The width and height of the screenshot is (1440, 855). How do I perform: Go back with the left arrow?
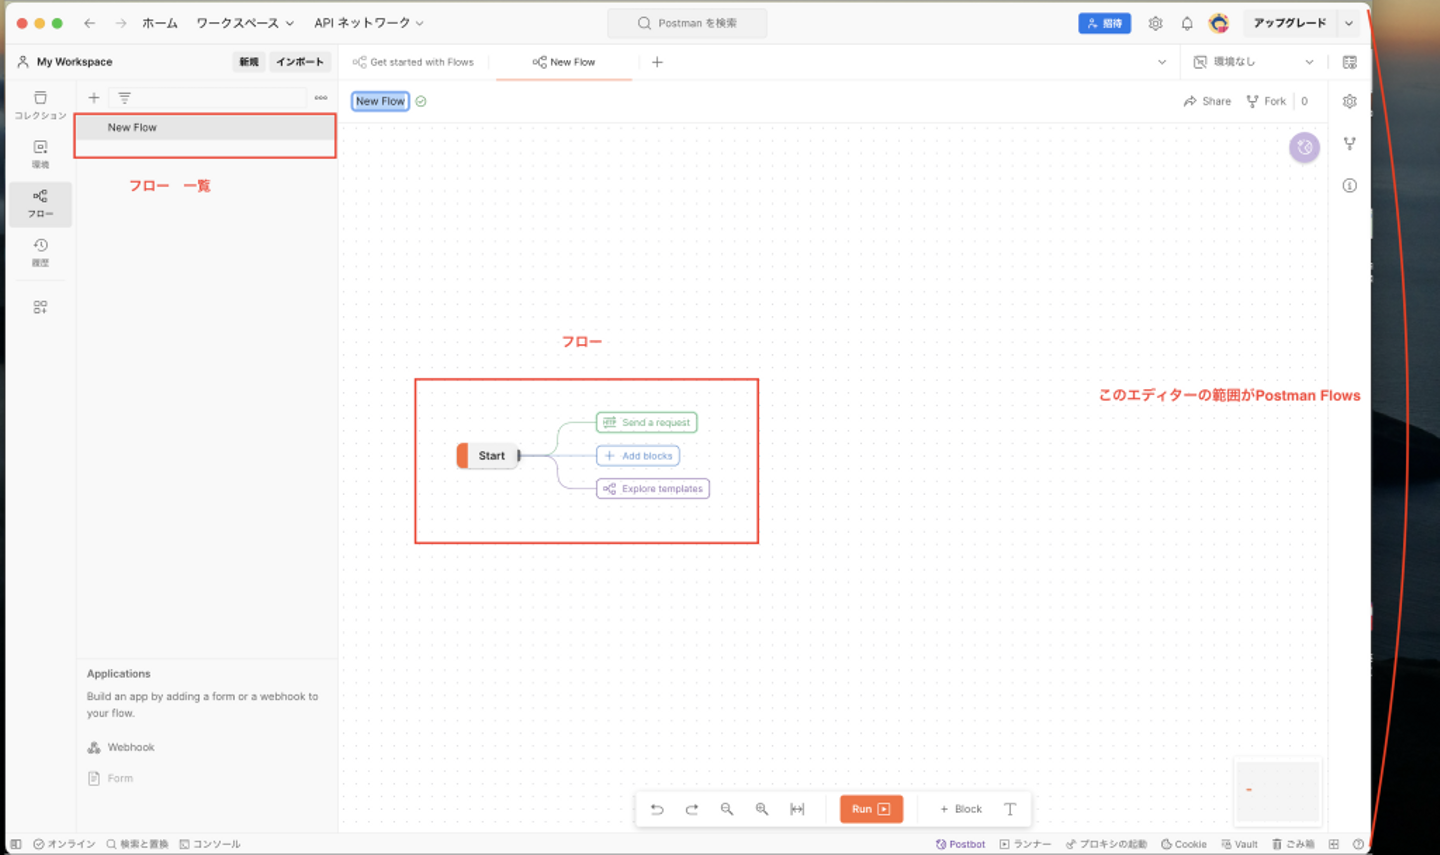(x=90, y=23)
